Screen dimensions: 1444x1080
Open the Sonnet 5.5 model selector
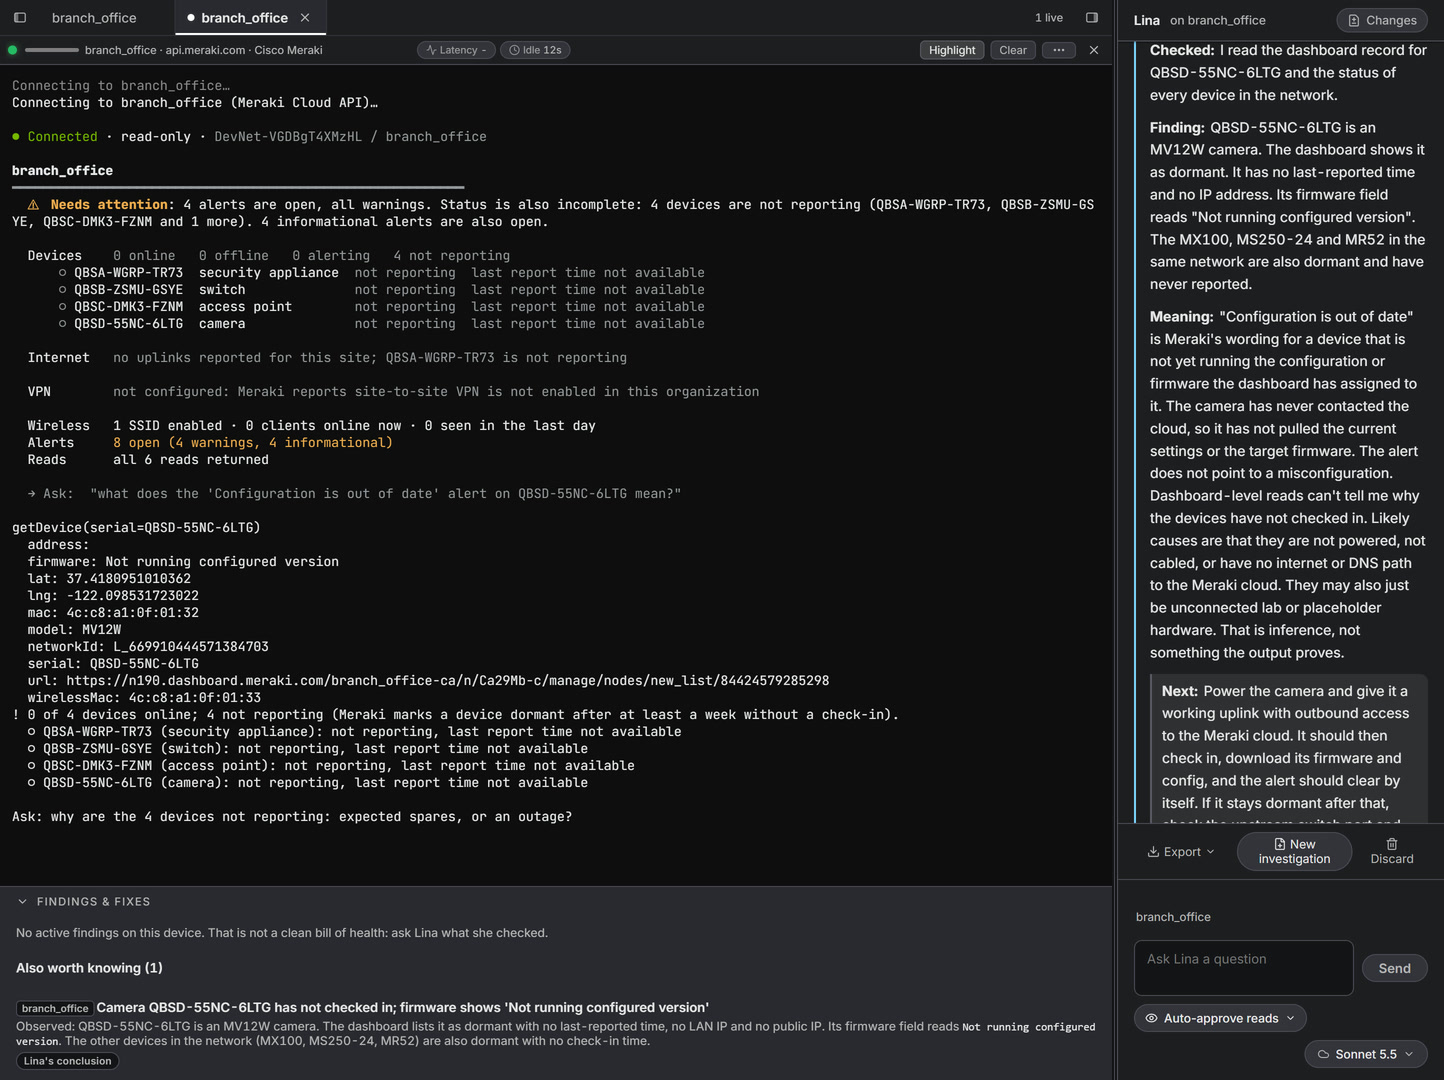[x=1366, y=1054]
